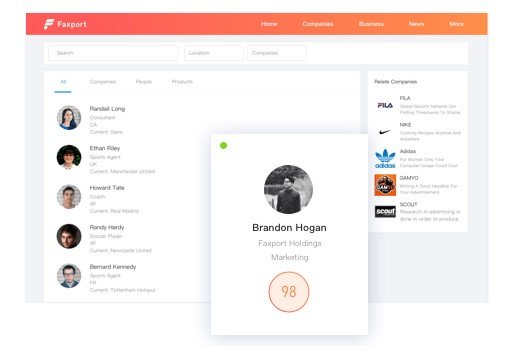Expand the Companies filter dropdown
This screenshot has width=521, height=360.
276,53
